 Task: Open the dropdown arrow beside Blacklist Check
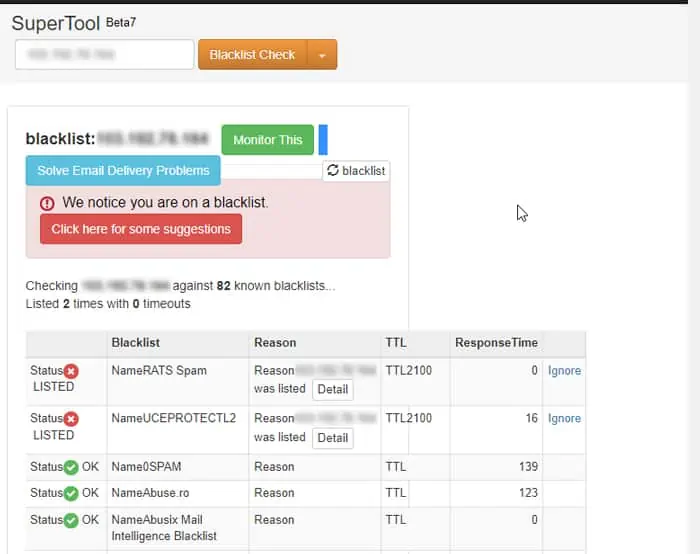pos(322,54)
